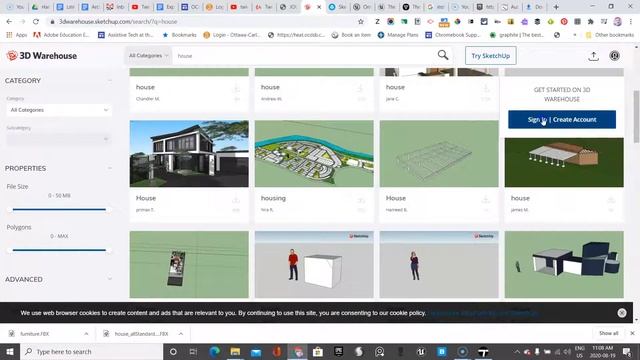Open the Mail app in the taskbar

pyautogui.click(x=256, y=351)
